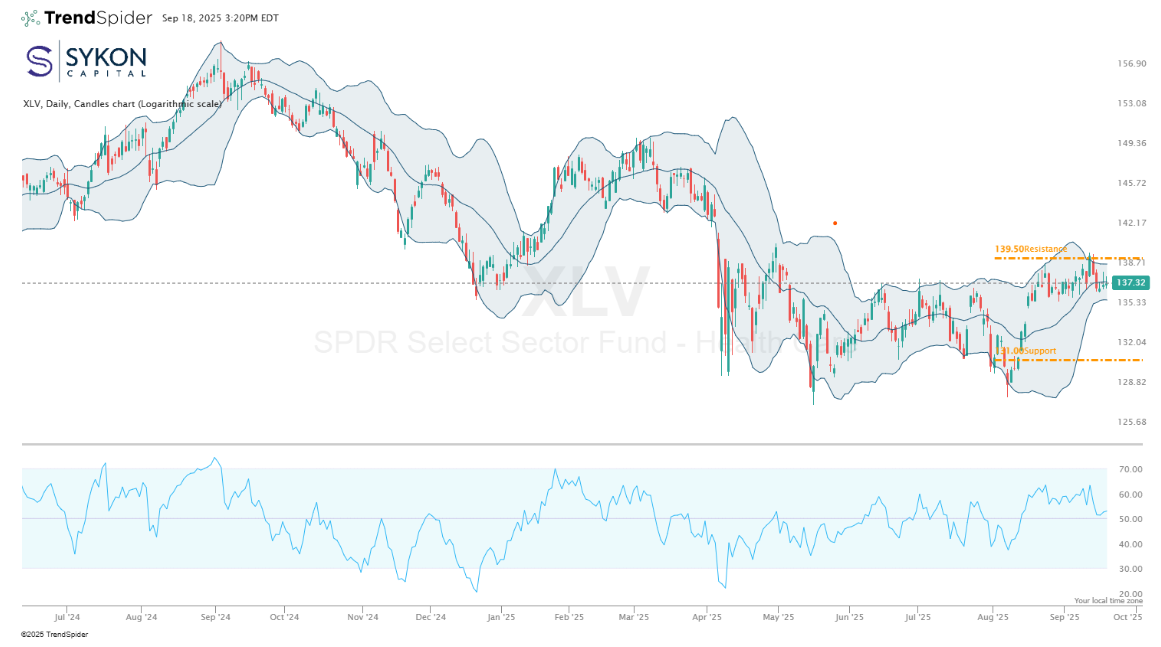1161x647 pixels.
Task: Click the orange dot marker on chart
Action: [835, 223]
